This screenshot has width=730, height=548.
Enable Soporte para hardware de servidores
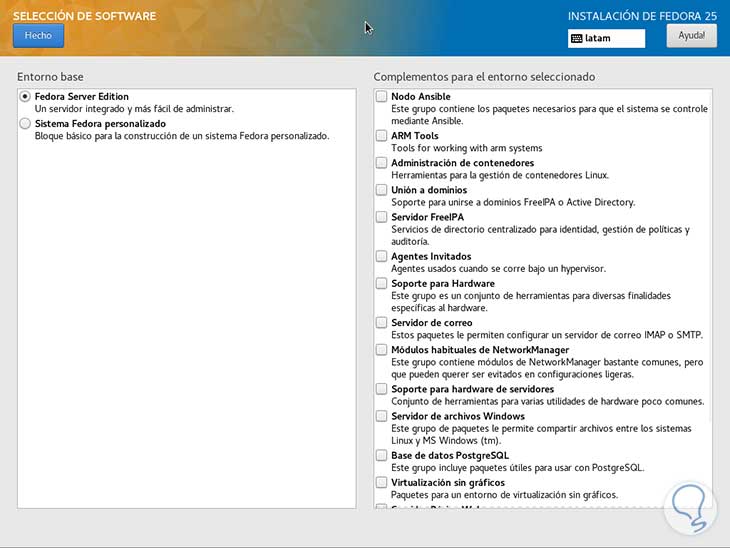[x=381, y=388]
